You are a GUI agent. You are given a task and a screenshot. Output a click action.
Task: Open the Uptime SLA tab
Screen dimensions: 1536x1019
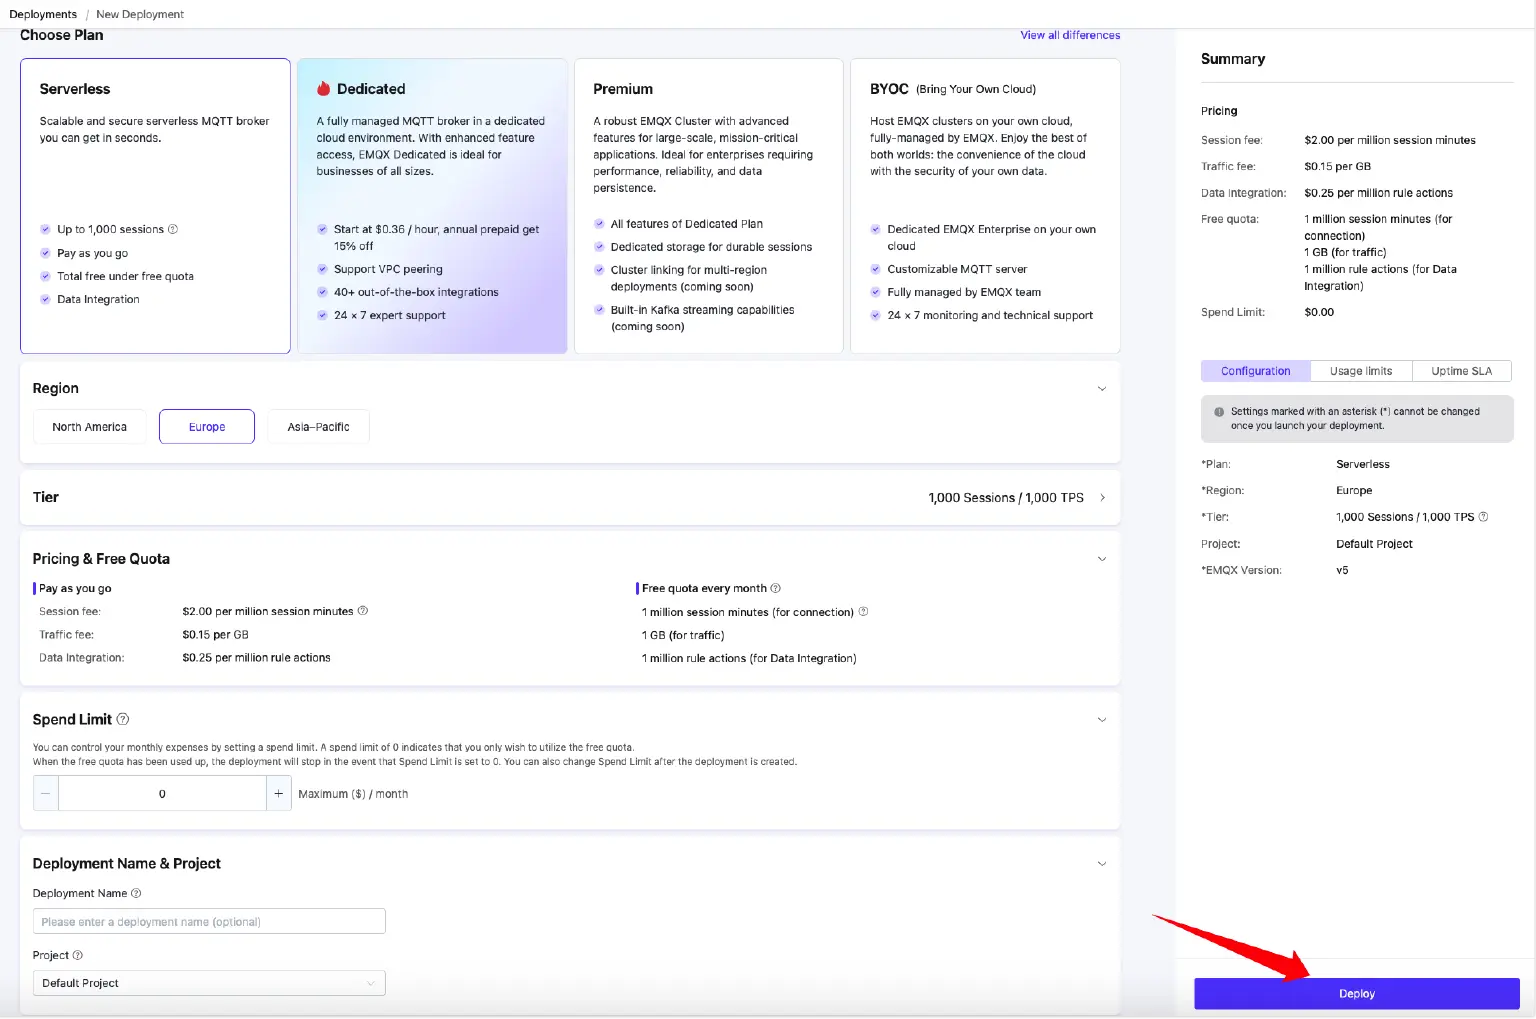pyautogui.click(x=1461, y=371)
